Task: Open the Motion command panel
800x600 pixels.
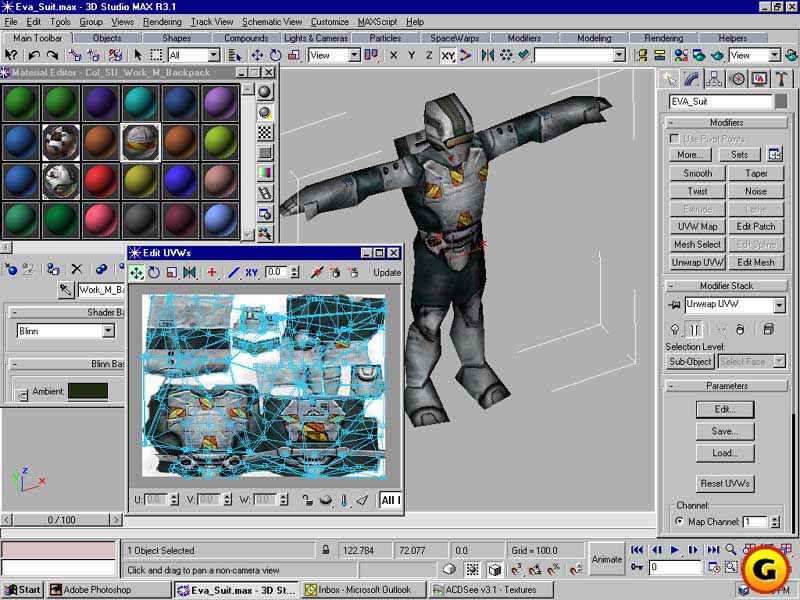Action: (737, 79)
